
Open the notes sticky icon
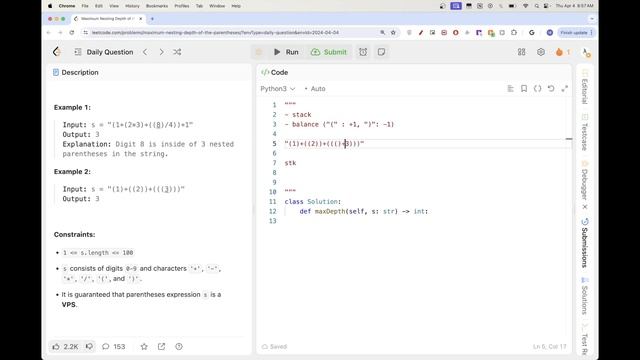point(381,52)
